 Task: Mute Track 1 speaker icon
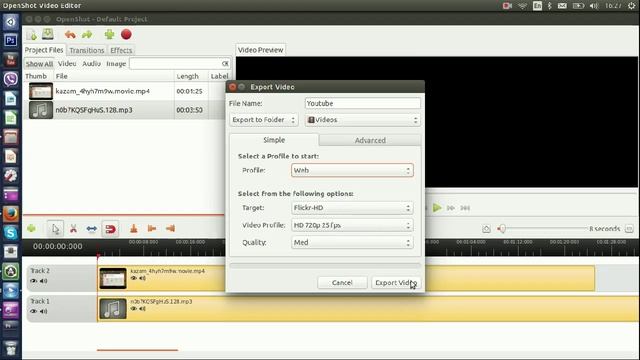[x=44, y=311]
